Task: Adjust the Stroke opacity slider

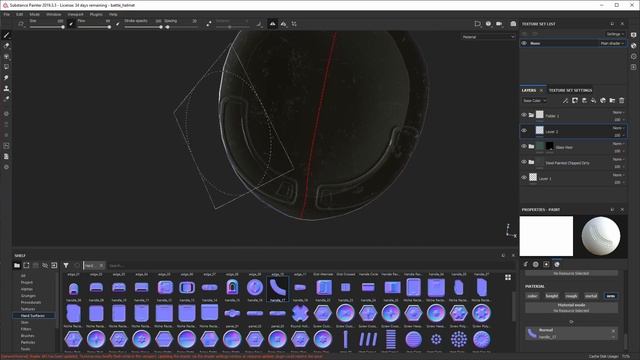Action: (144, 27)
